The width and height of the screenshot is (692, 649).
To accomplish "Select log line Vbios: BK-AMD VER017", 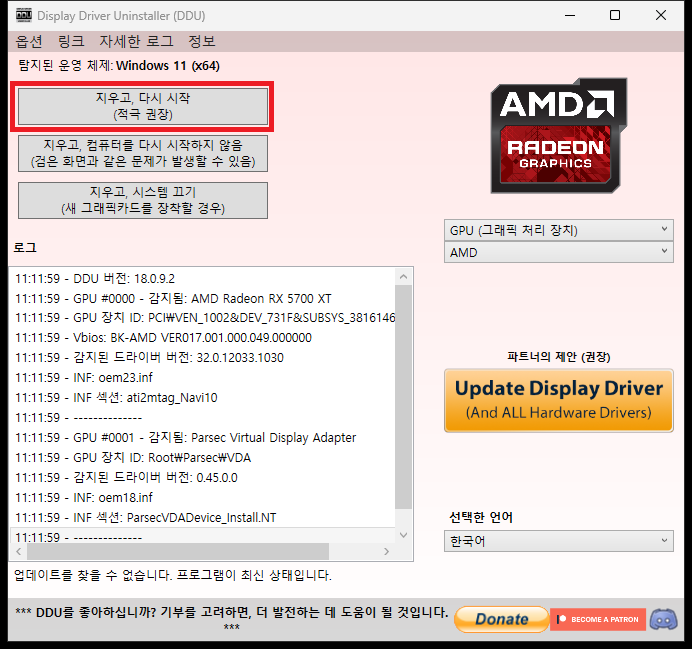I will coord(203,338).
